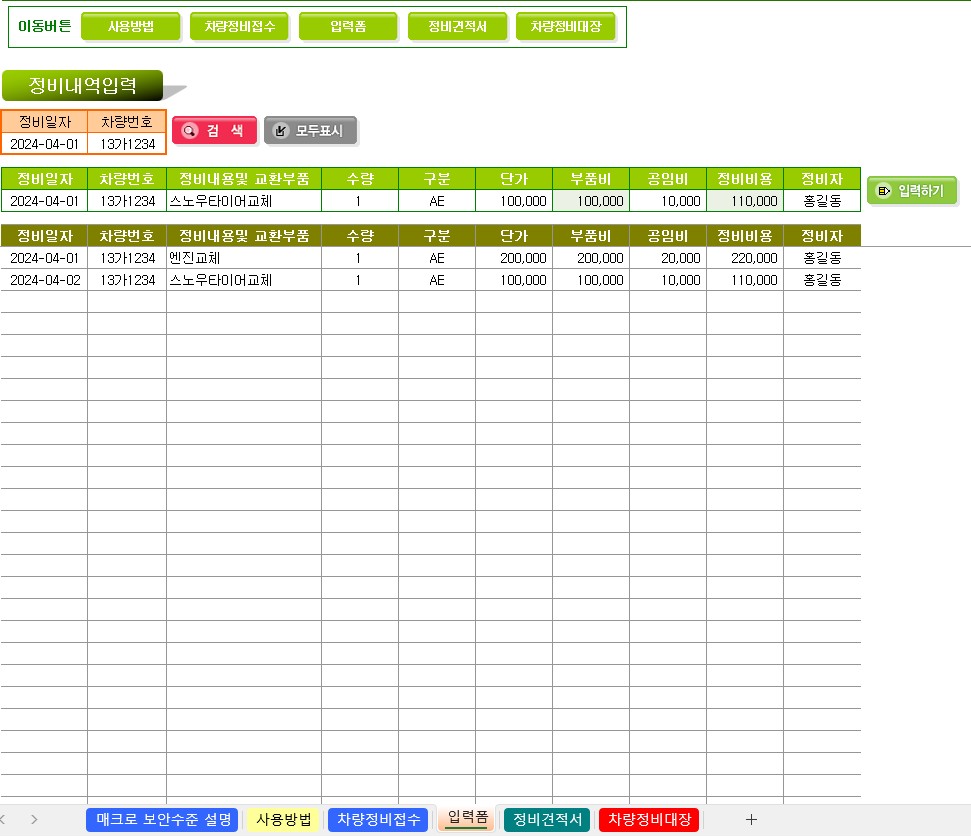The height and width of the screenshot is (837, 971).
Task: Select input row 부품비 100,000 cell
Action: click(x=591, y=201)
